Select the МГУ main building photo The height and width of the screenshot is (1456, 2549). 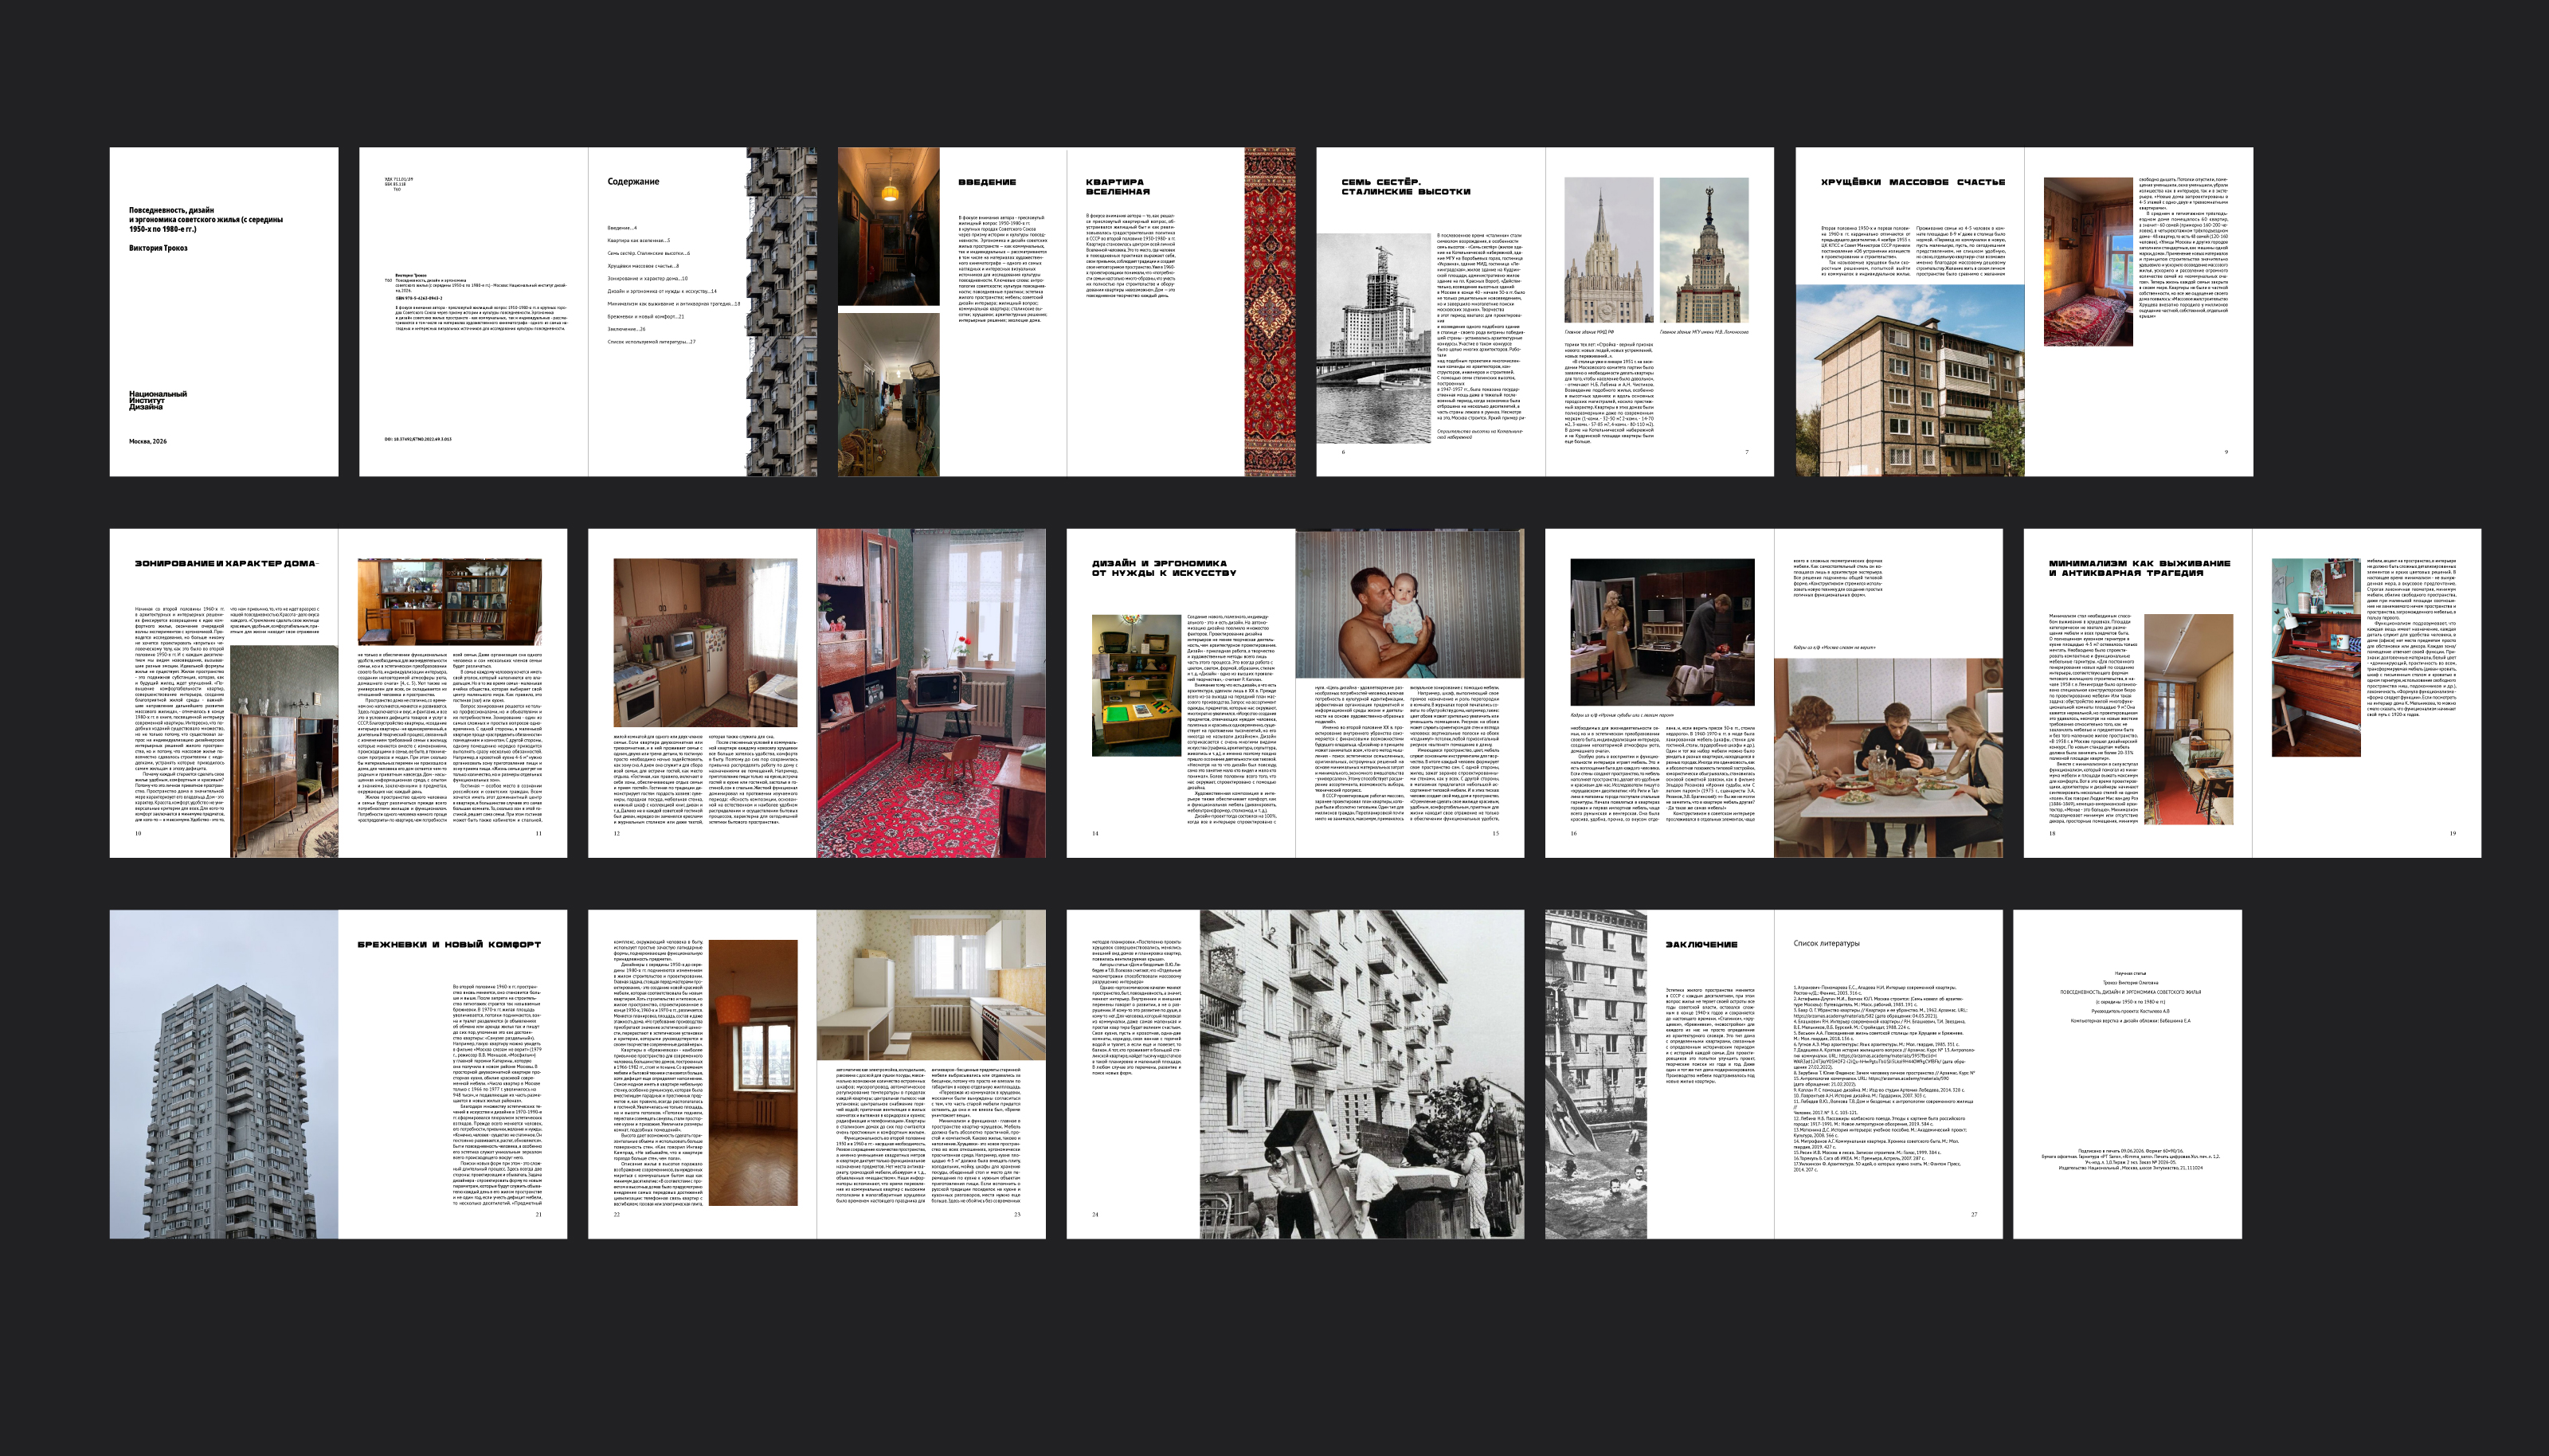tap(1704, 250)
